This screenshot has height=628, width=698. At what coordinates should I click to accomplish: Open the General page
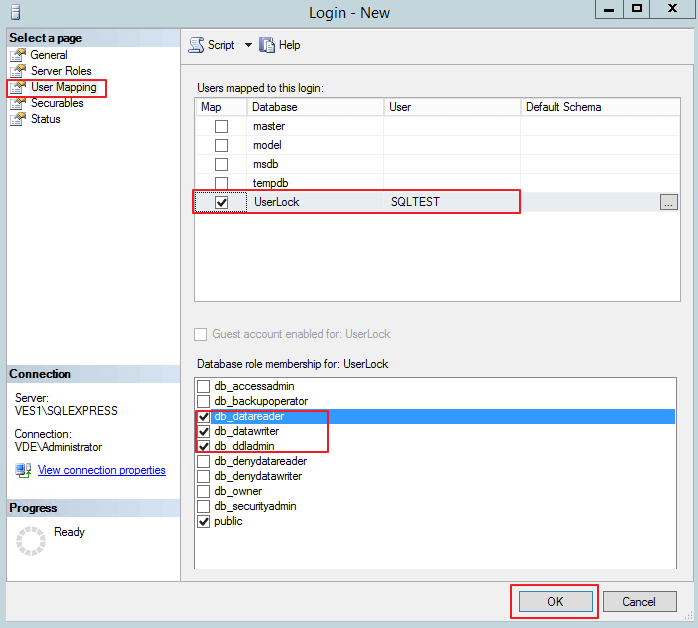pyautogui.click(x=49, y=55)
